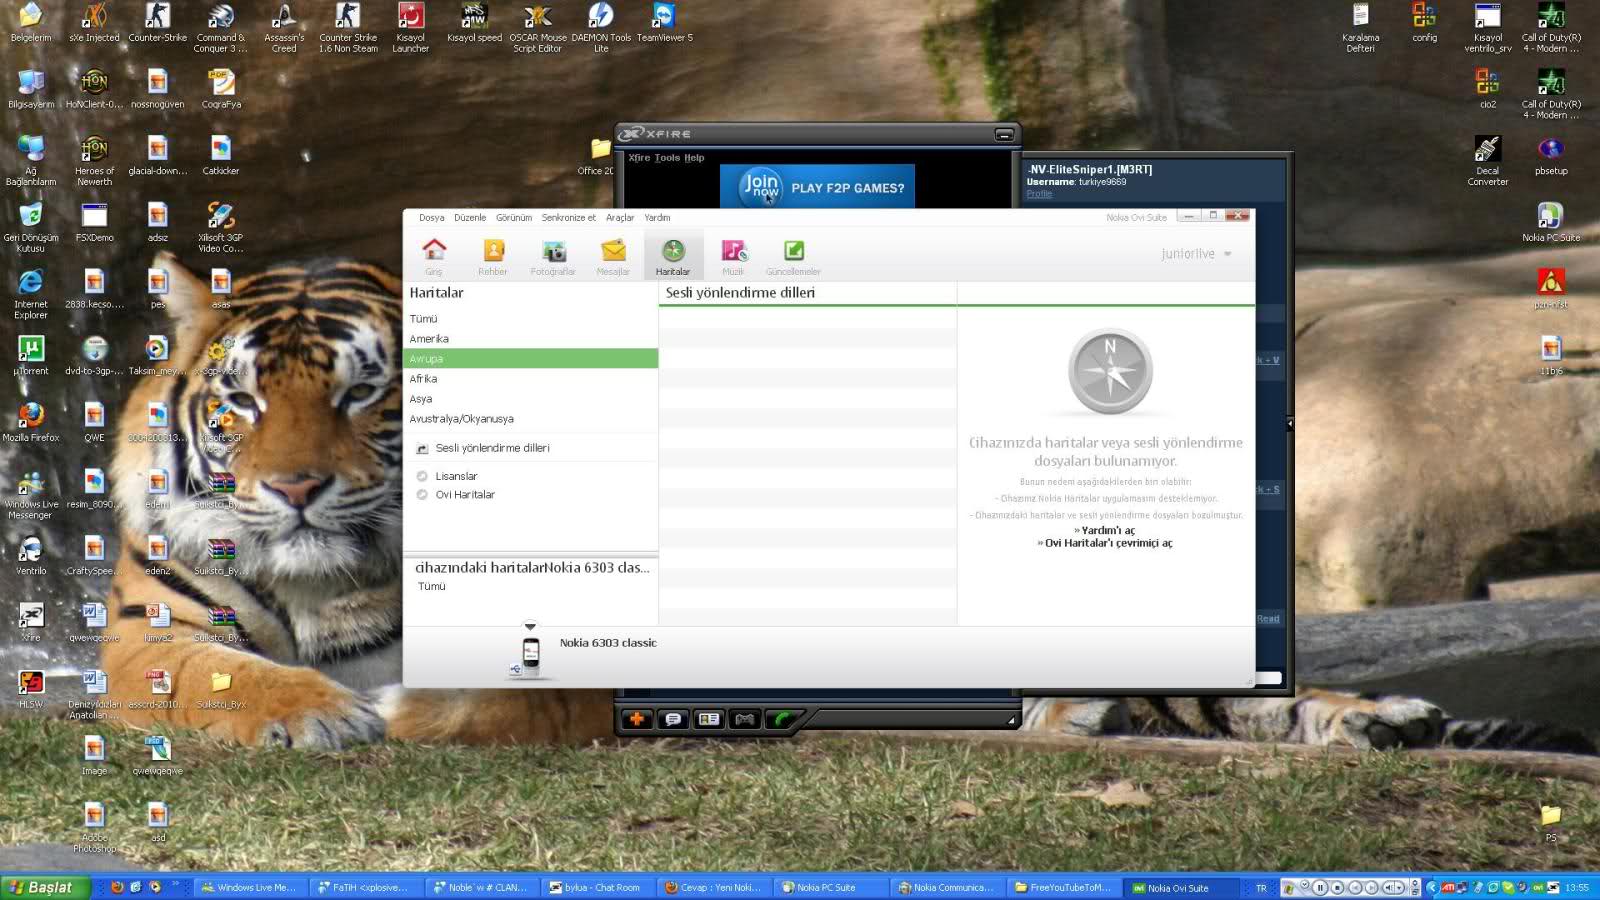This screenshot has width=1600, height=900.
Task: Open the Xfire Tools menu
Action: tap(667, 158)
